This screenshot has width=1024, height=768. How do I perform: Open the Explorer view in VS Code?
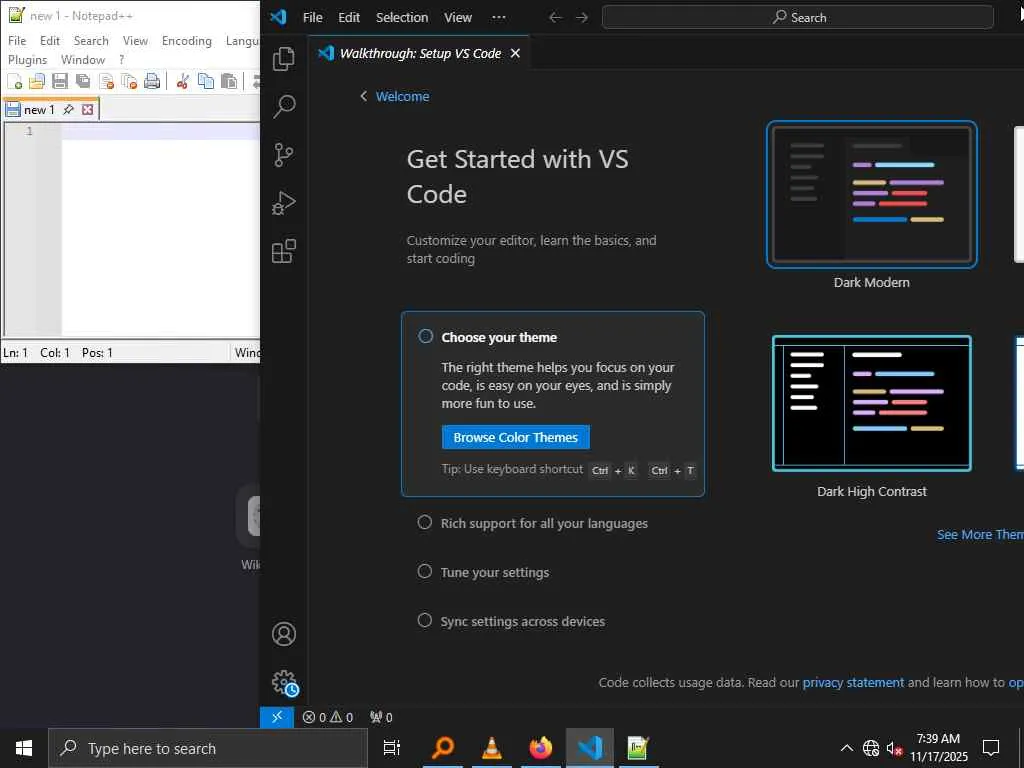(283, 59)
